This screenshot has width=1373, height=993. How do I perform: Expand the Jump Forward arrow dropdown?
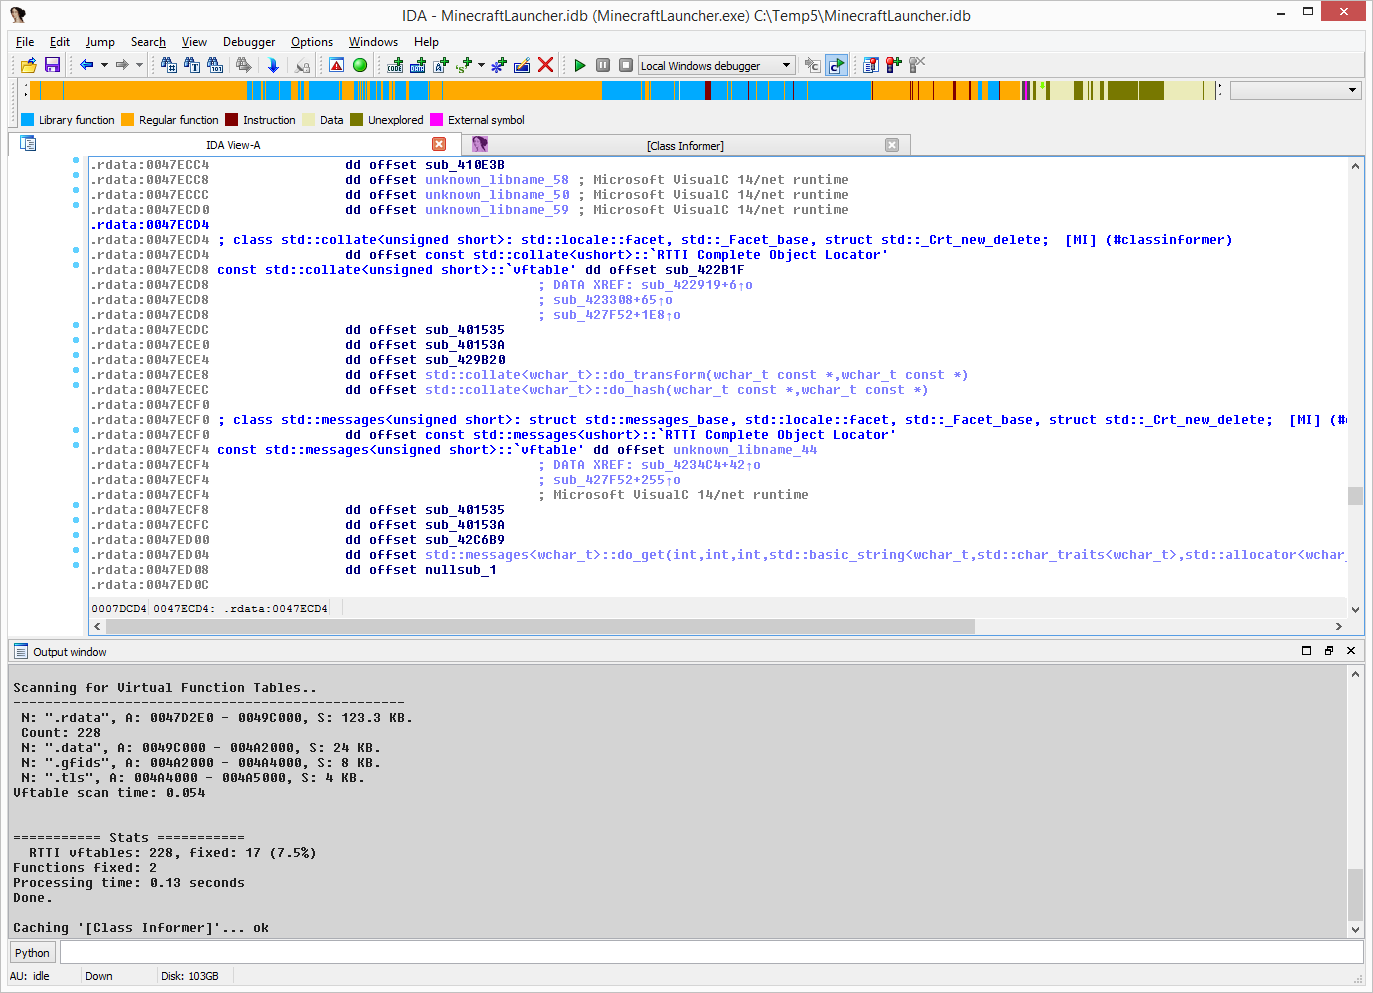click(x=139, y=64)
